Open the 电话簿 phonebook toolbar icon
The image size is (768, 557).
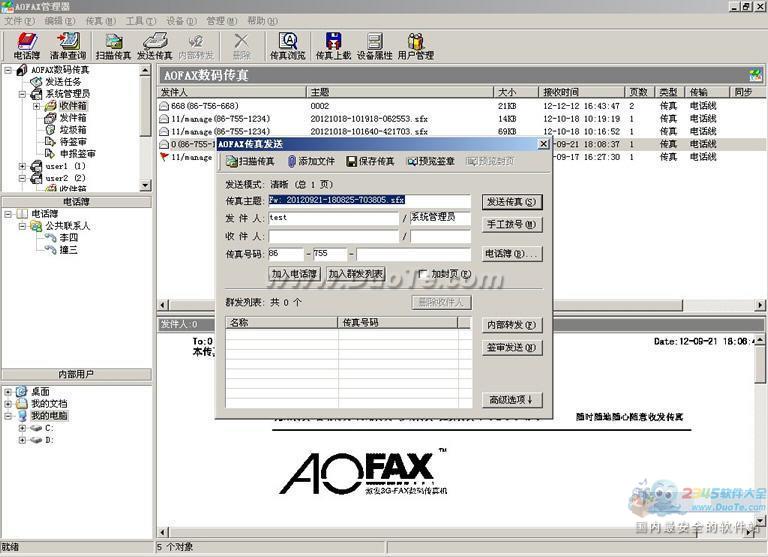[x=27, y=46]
